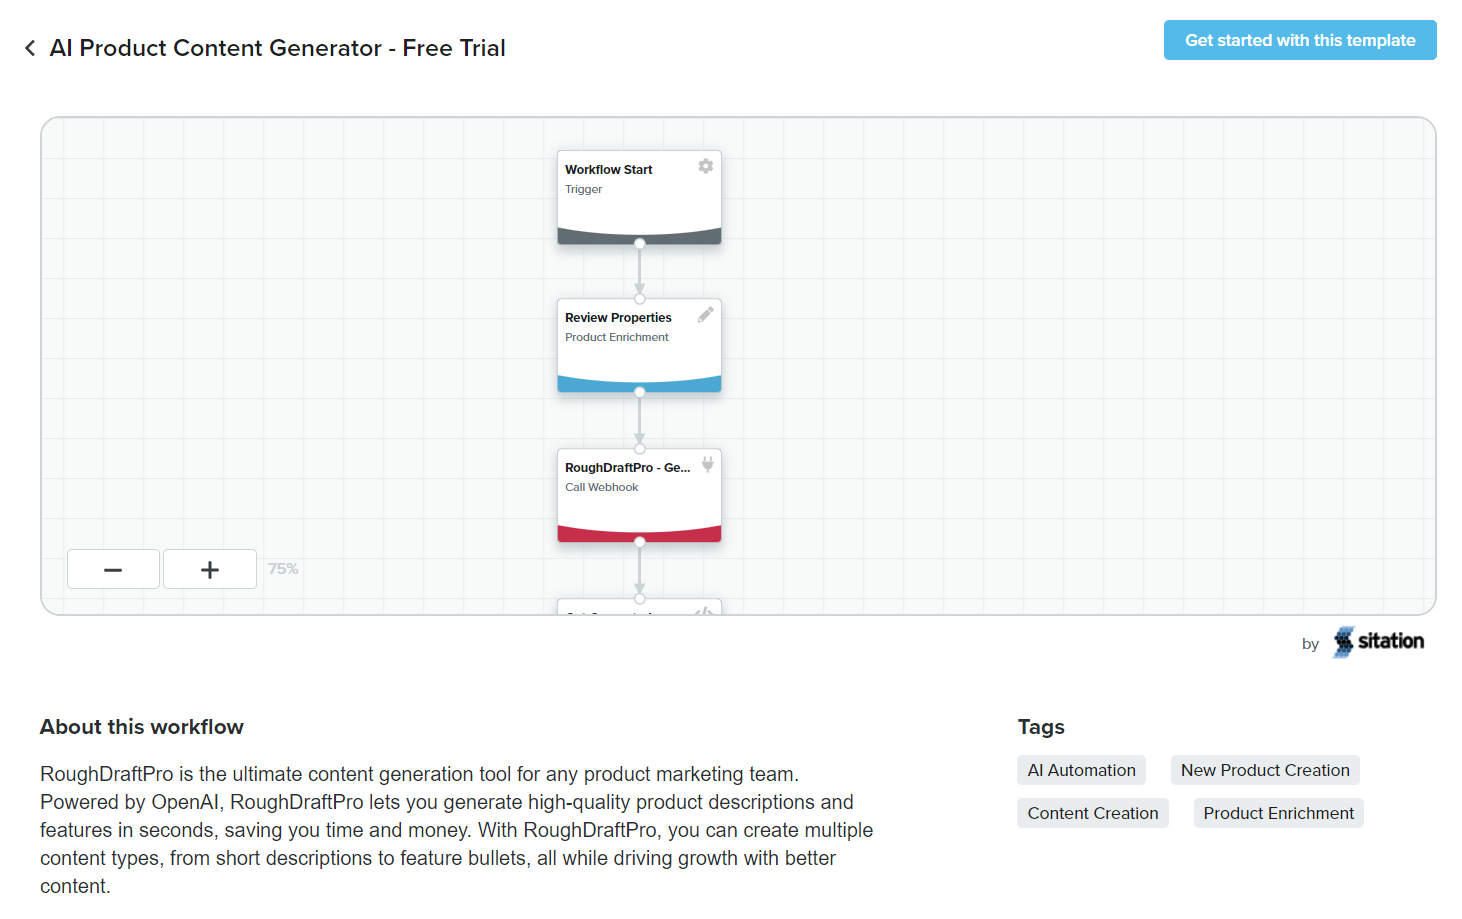
Task: Open the AI Automation tag
Action: tap(1081, 770)
